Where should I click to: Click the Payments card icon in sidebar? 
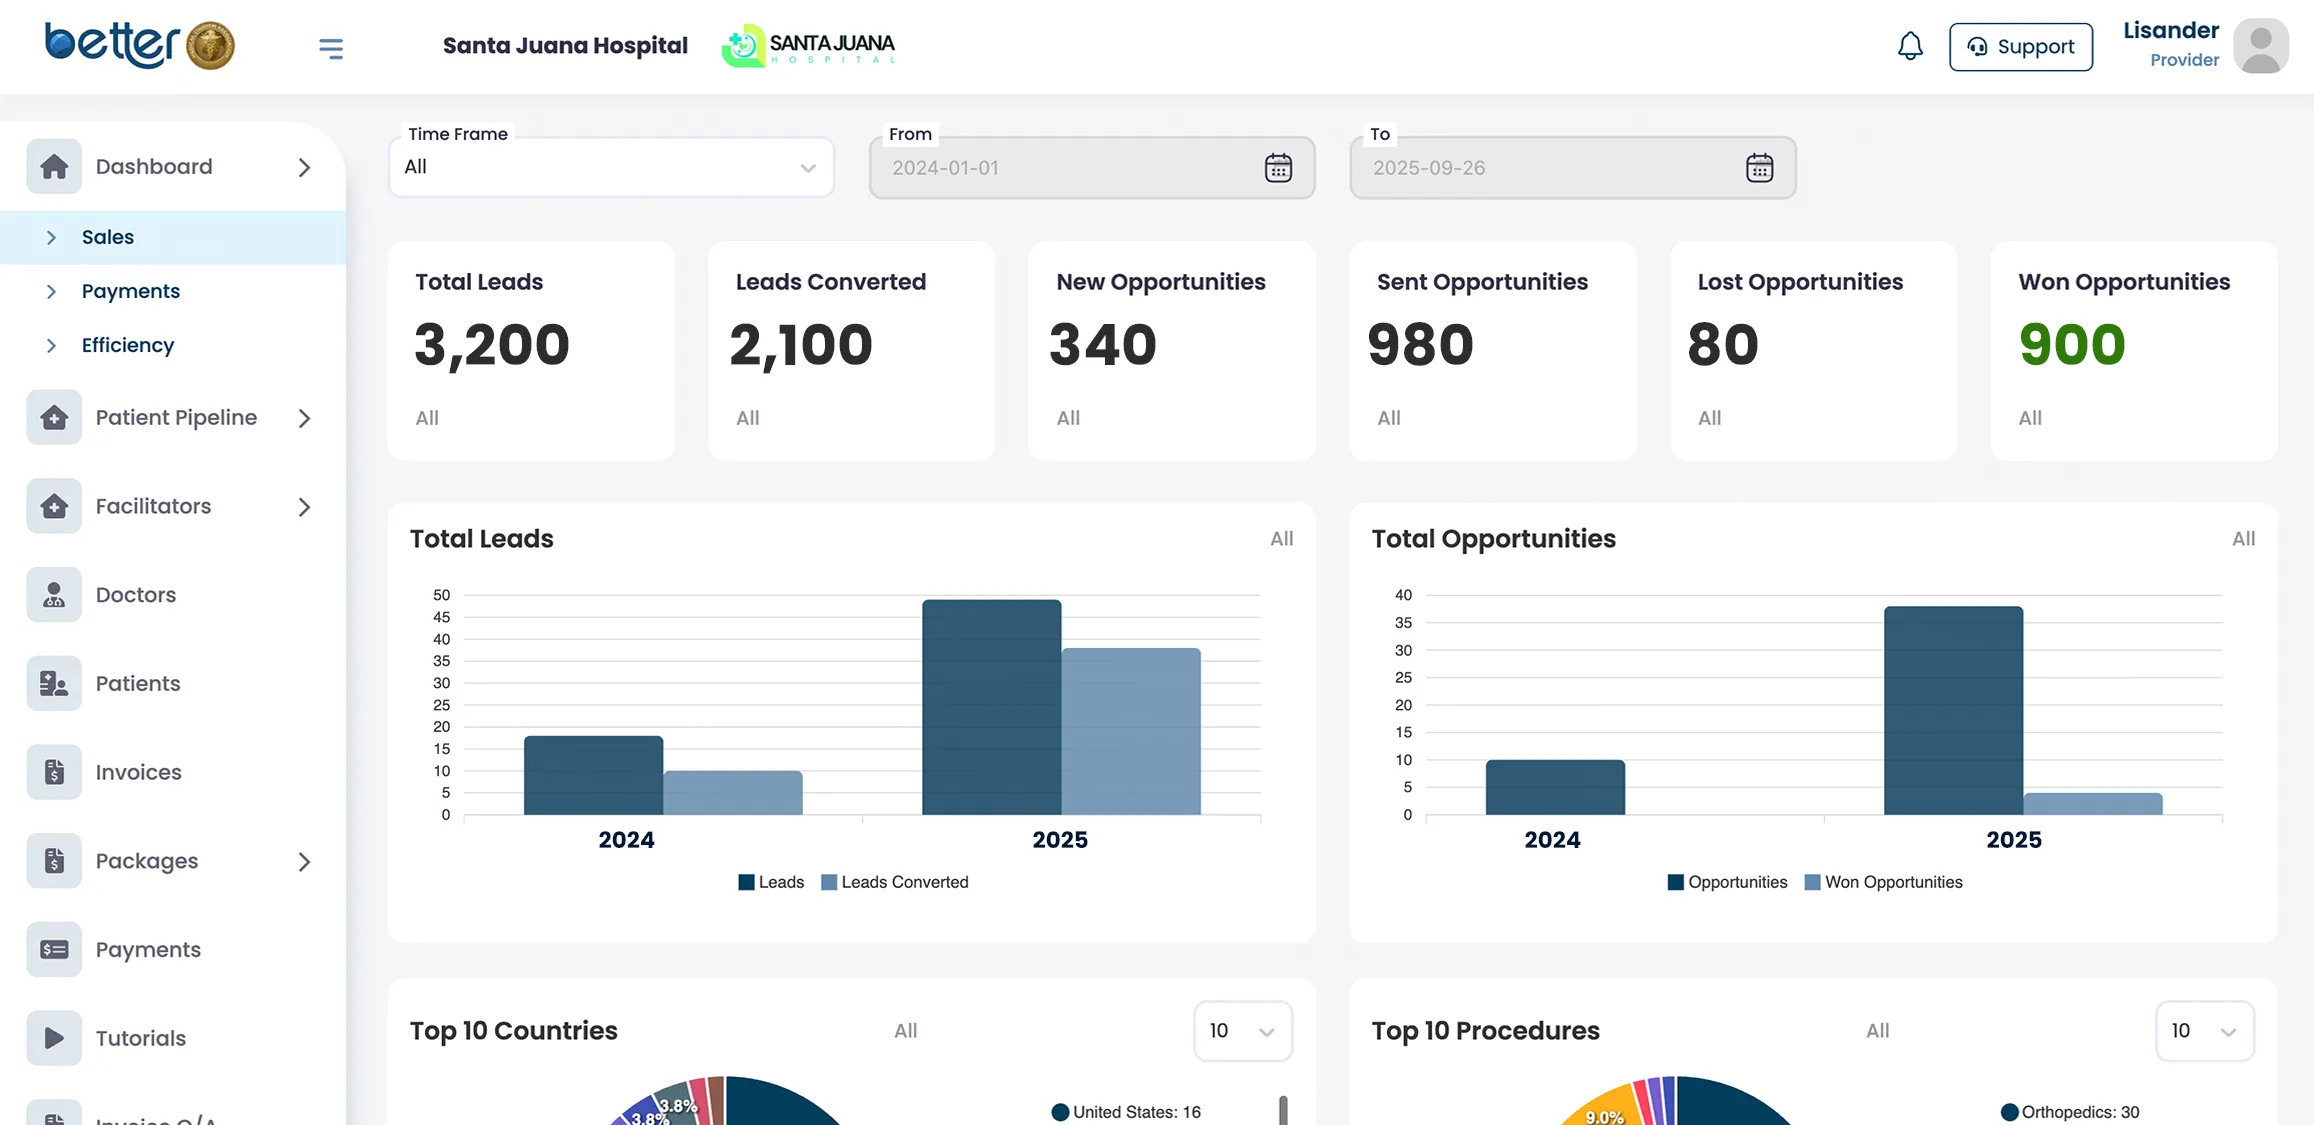point(54,949)
